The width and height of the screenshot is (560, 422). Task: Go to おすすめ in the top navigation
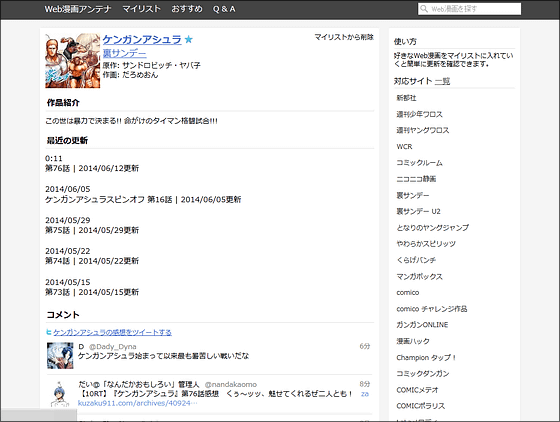pos(187,9)
